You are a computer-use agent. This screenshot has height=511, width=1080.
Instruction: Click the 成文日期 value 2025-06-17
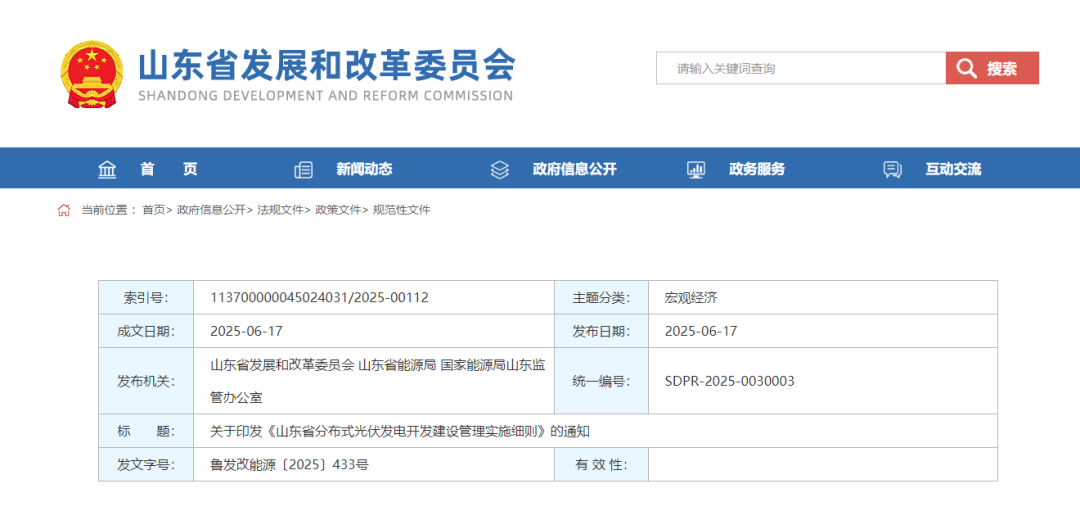[247, 331]
